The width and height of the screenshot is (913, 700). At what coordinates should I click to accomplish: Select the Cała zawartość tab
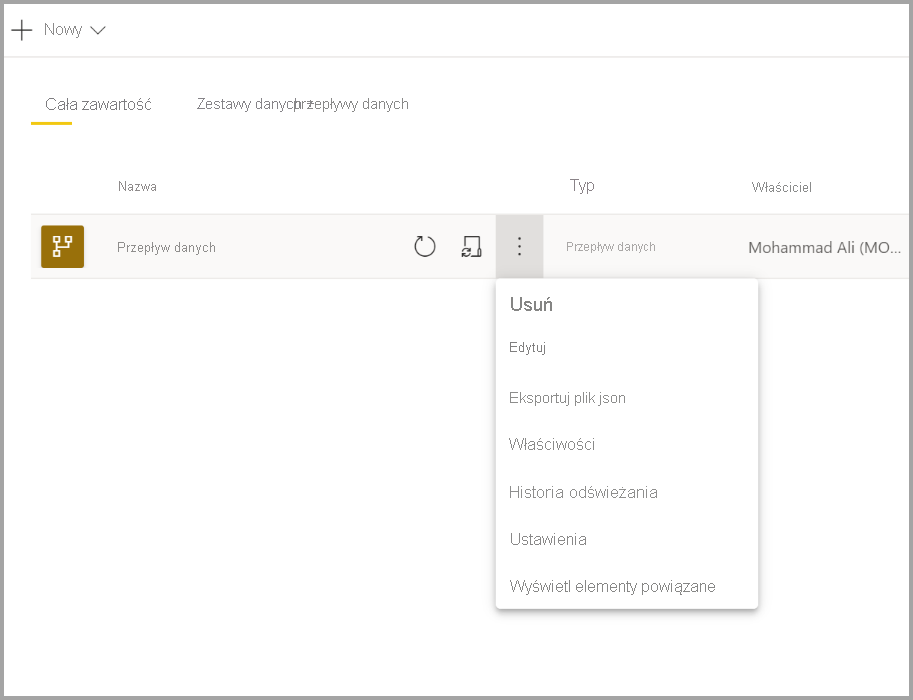(x=95, y=104)
